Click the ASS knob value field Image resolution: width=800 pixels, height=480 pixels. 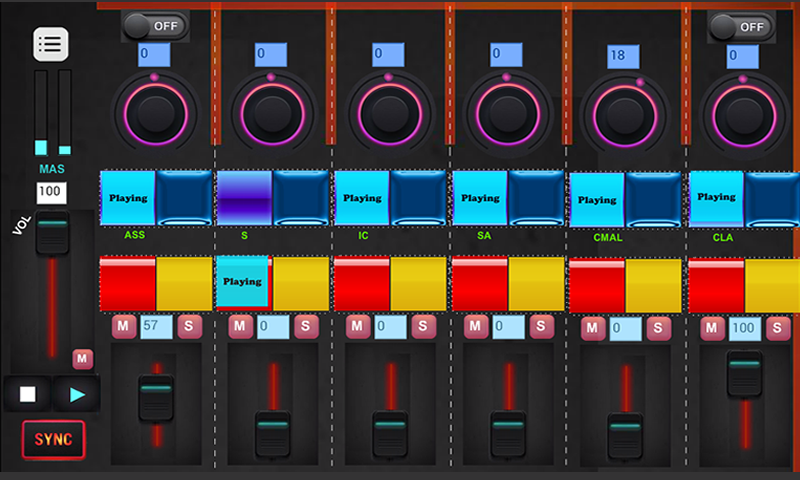pos(154,55)
